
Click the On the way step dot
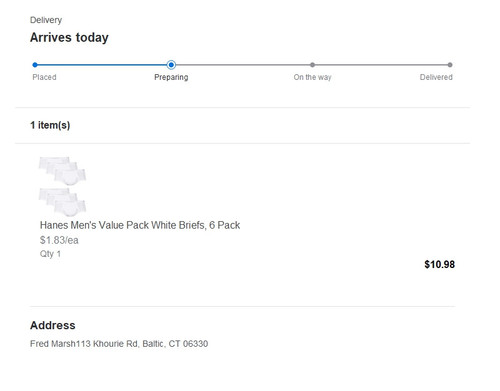point(312,65)
